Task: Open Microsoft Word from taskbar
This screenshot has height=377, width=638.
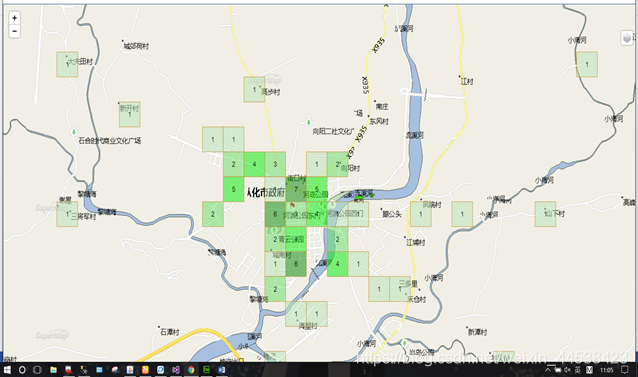Action: (222, 370)
